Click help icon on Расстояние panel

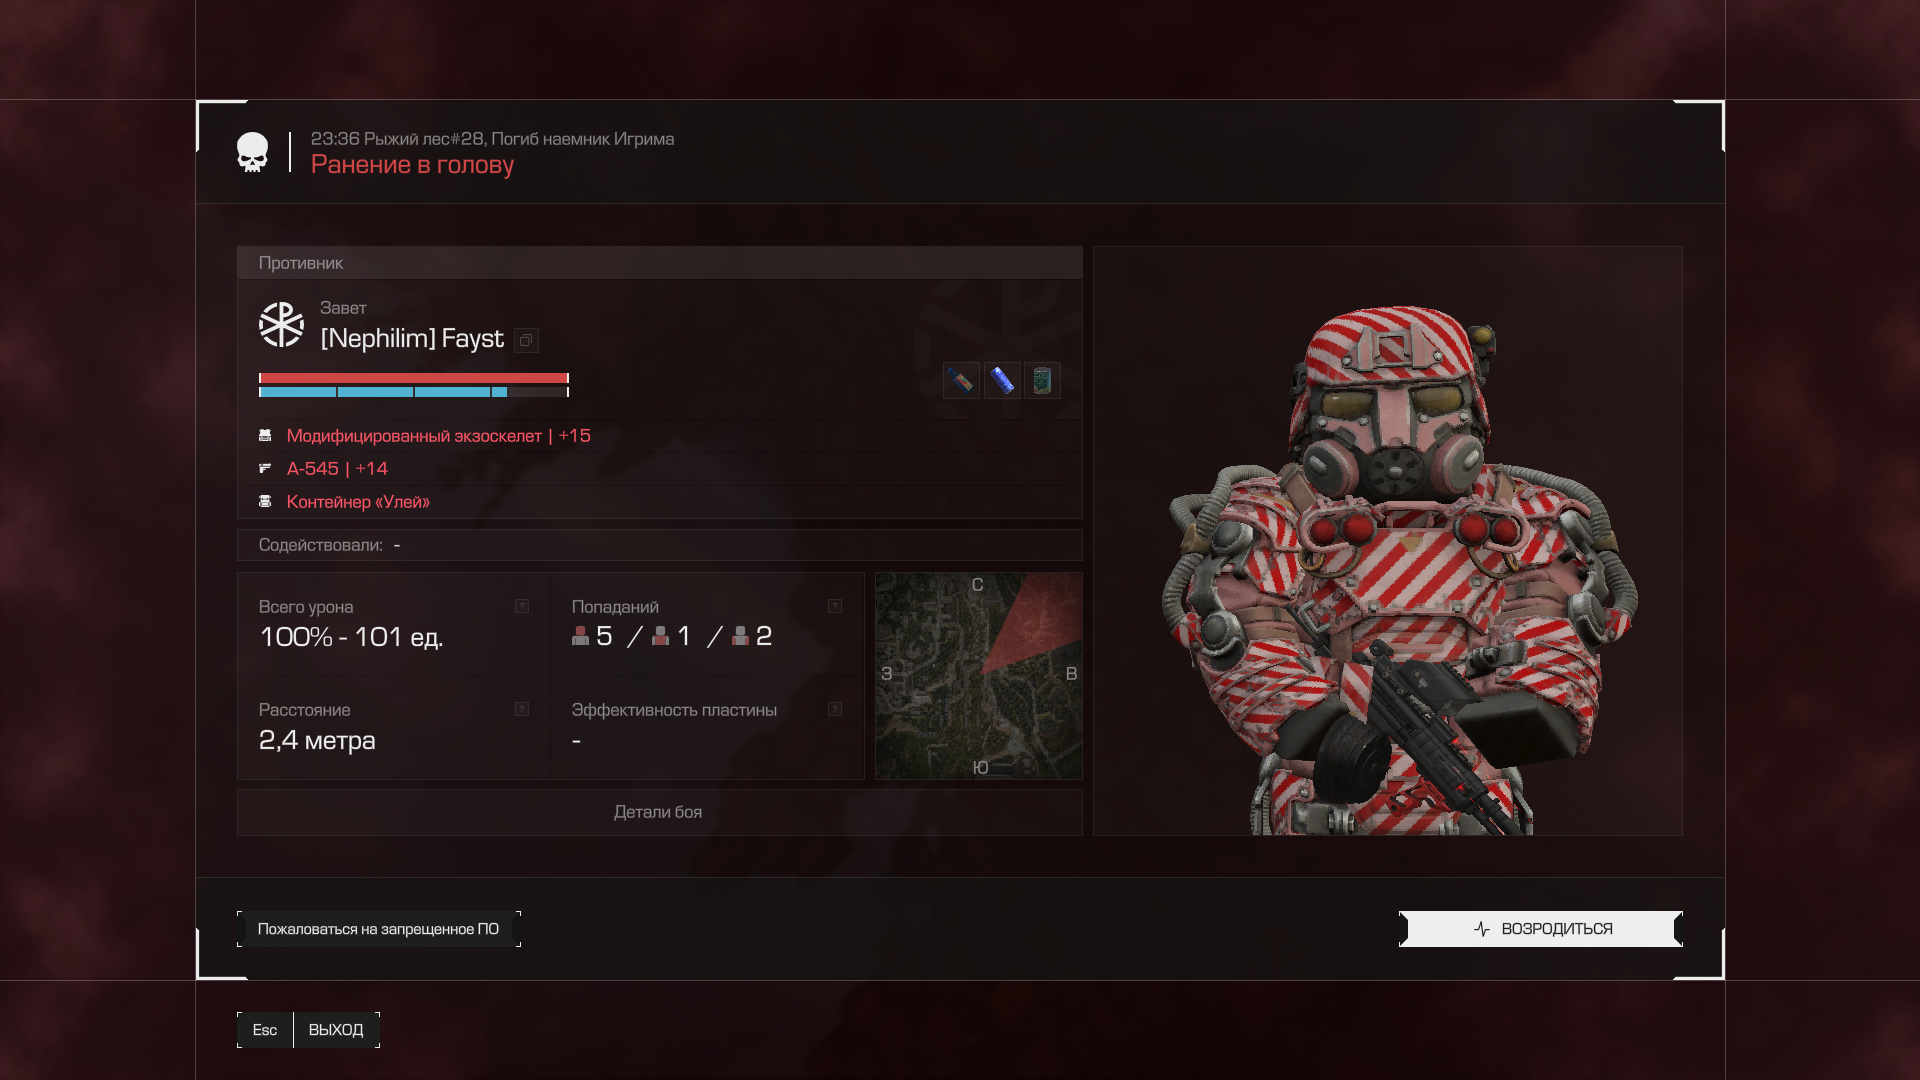pyautogui.click(x=522, y=709)
